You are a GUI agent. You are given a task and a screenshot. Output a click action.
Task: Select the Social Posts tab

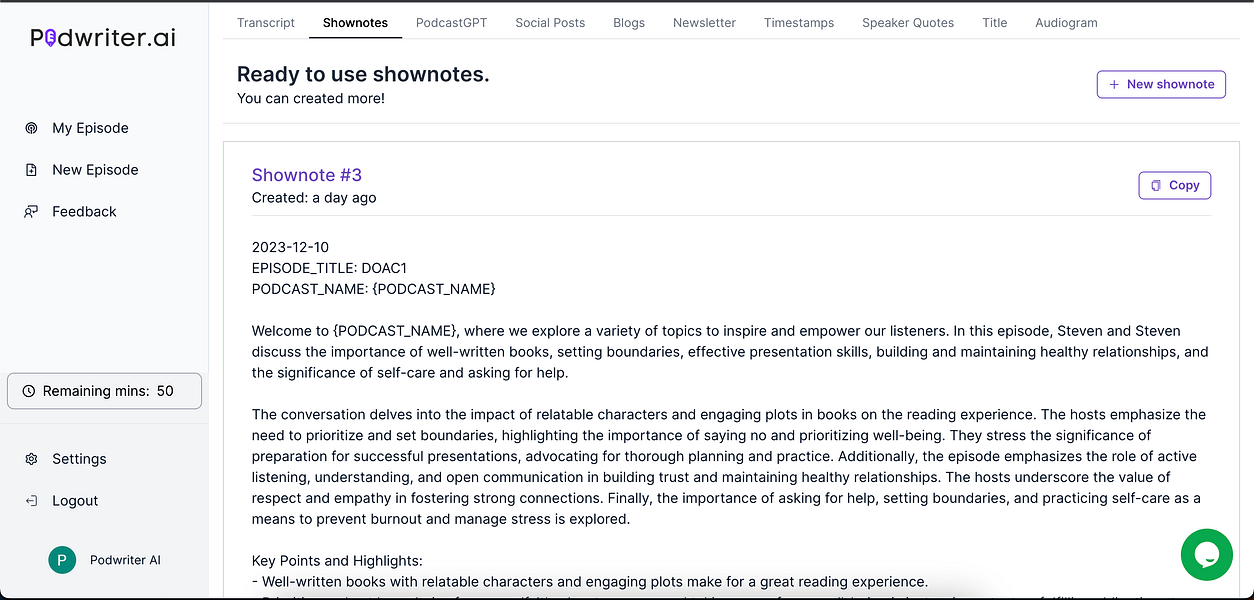pyautogui.click(x=549, y=22)
